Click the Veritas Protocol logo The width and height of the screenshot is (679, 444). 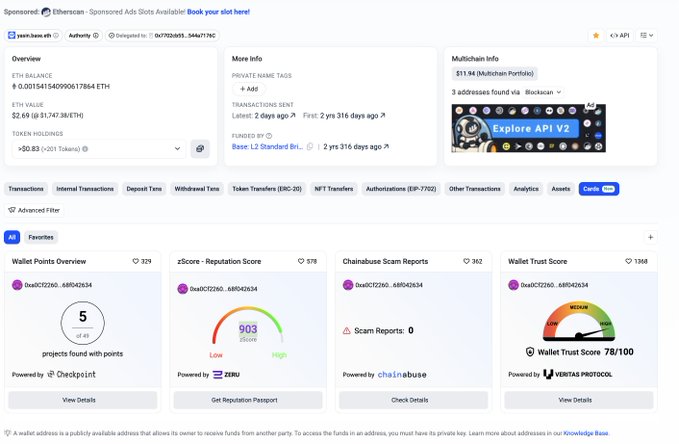point(578,374)
